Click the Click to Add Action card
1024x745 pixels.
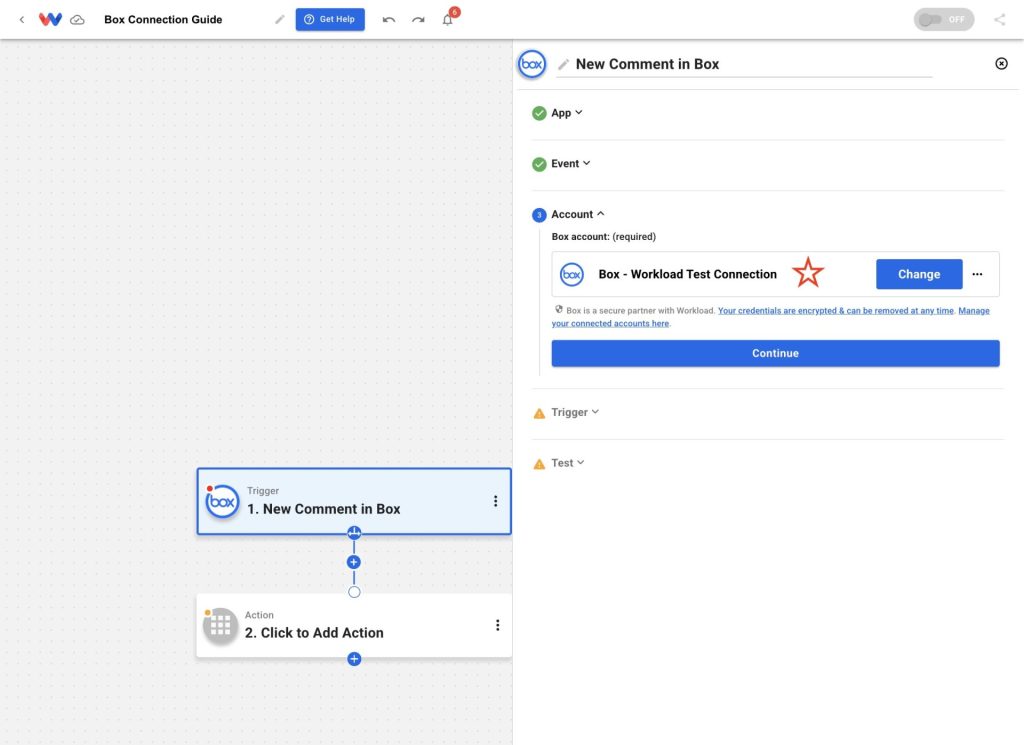coord(354,625)
